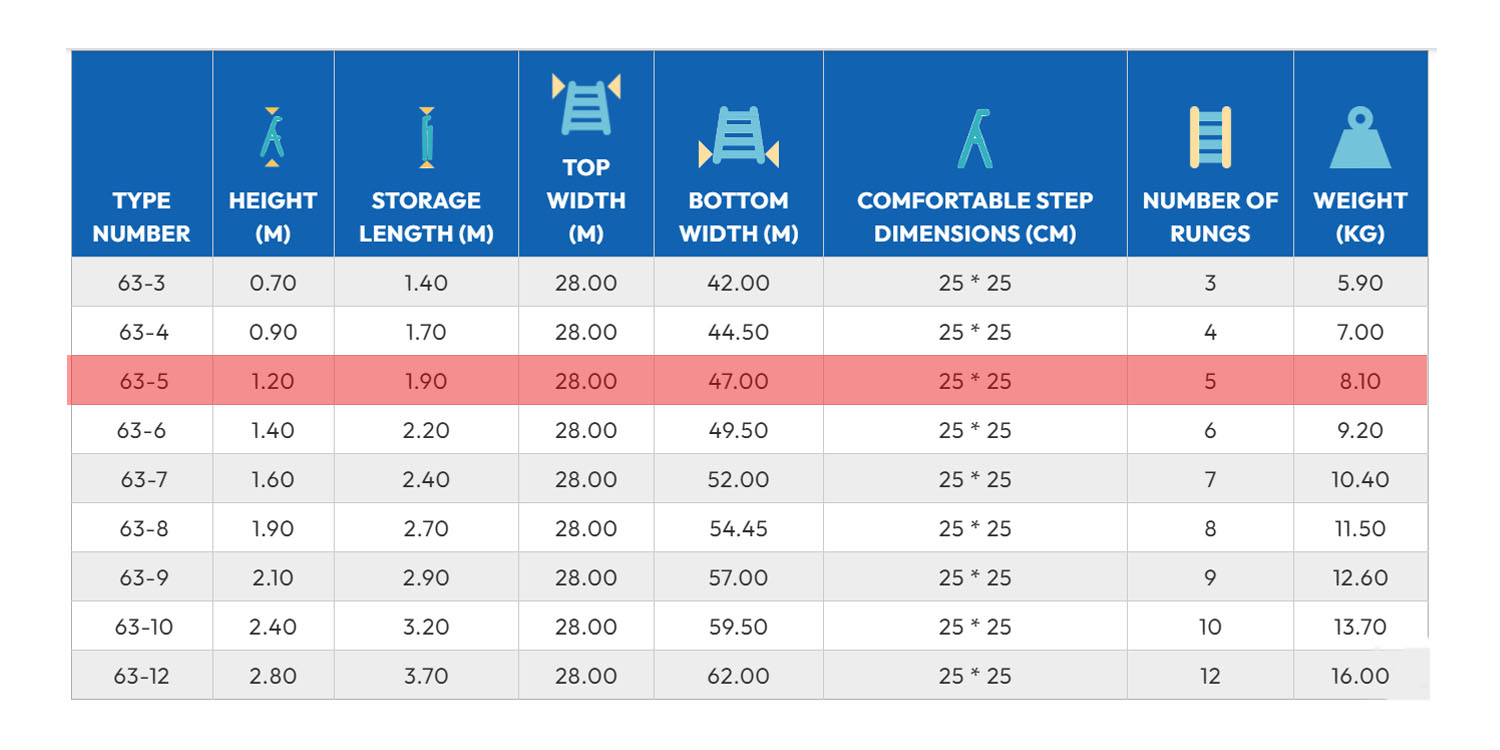
Task: Select type number 63-10
Action: point(142,627)
